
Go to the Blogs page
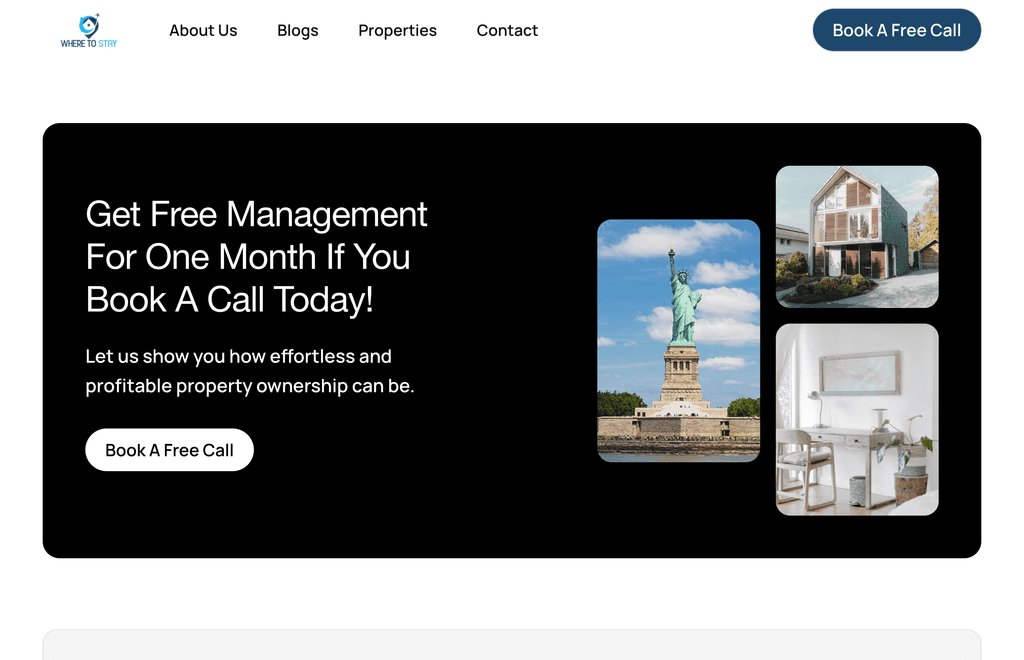[x=298, y=31]
